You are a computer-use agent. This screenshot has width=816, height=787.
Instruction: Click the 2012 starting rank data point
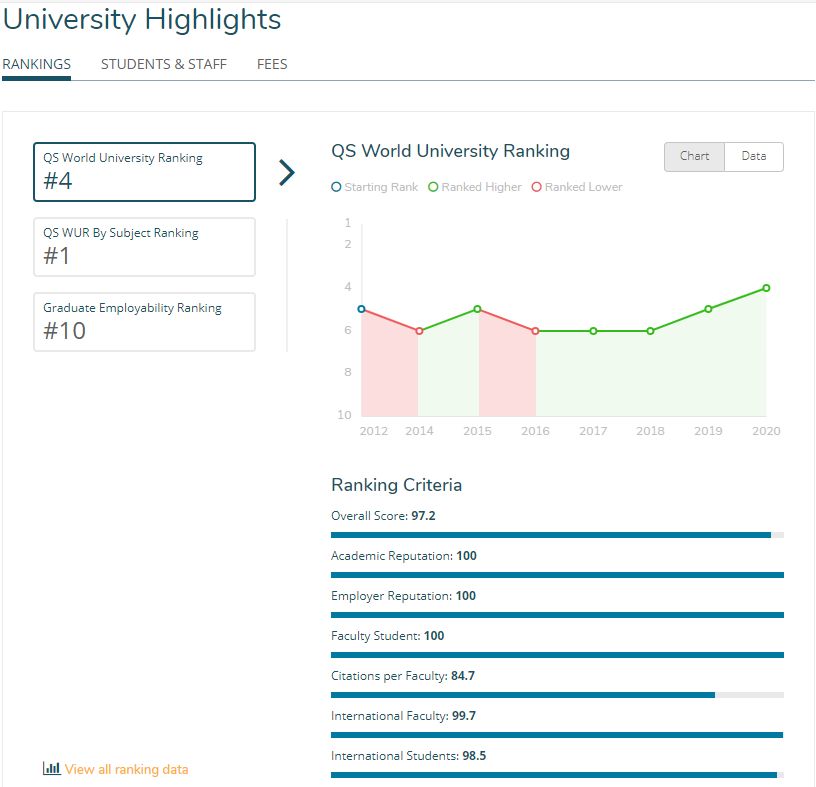tap(361, 309)
